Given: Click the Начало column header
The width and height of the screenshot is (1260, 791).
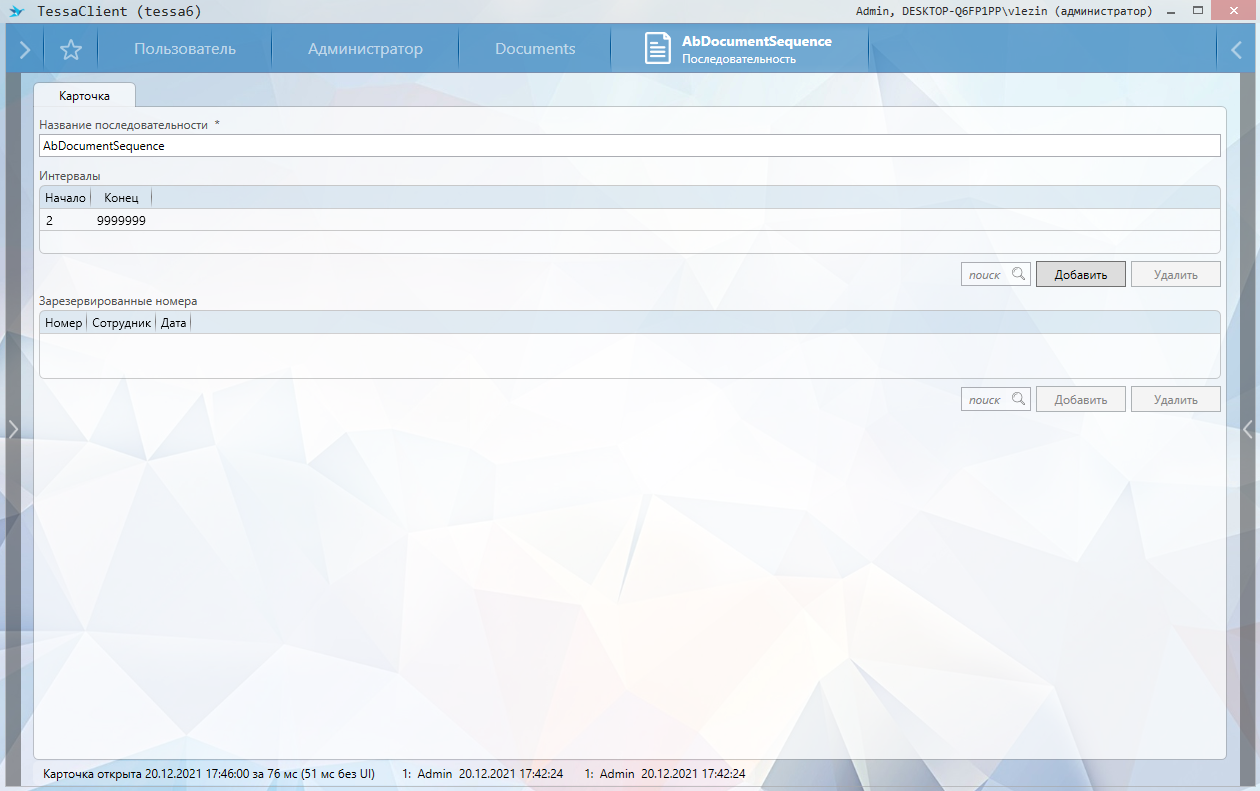Looking at the screenshot, I should (x=65, y=198).
